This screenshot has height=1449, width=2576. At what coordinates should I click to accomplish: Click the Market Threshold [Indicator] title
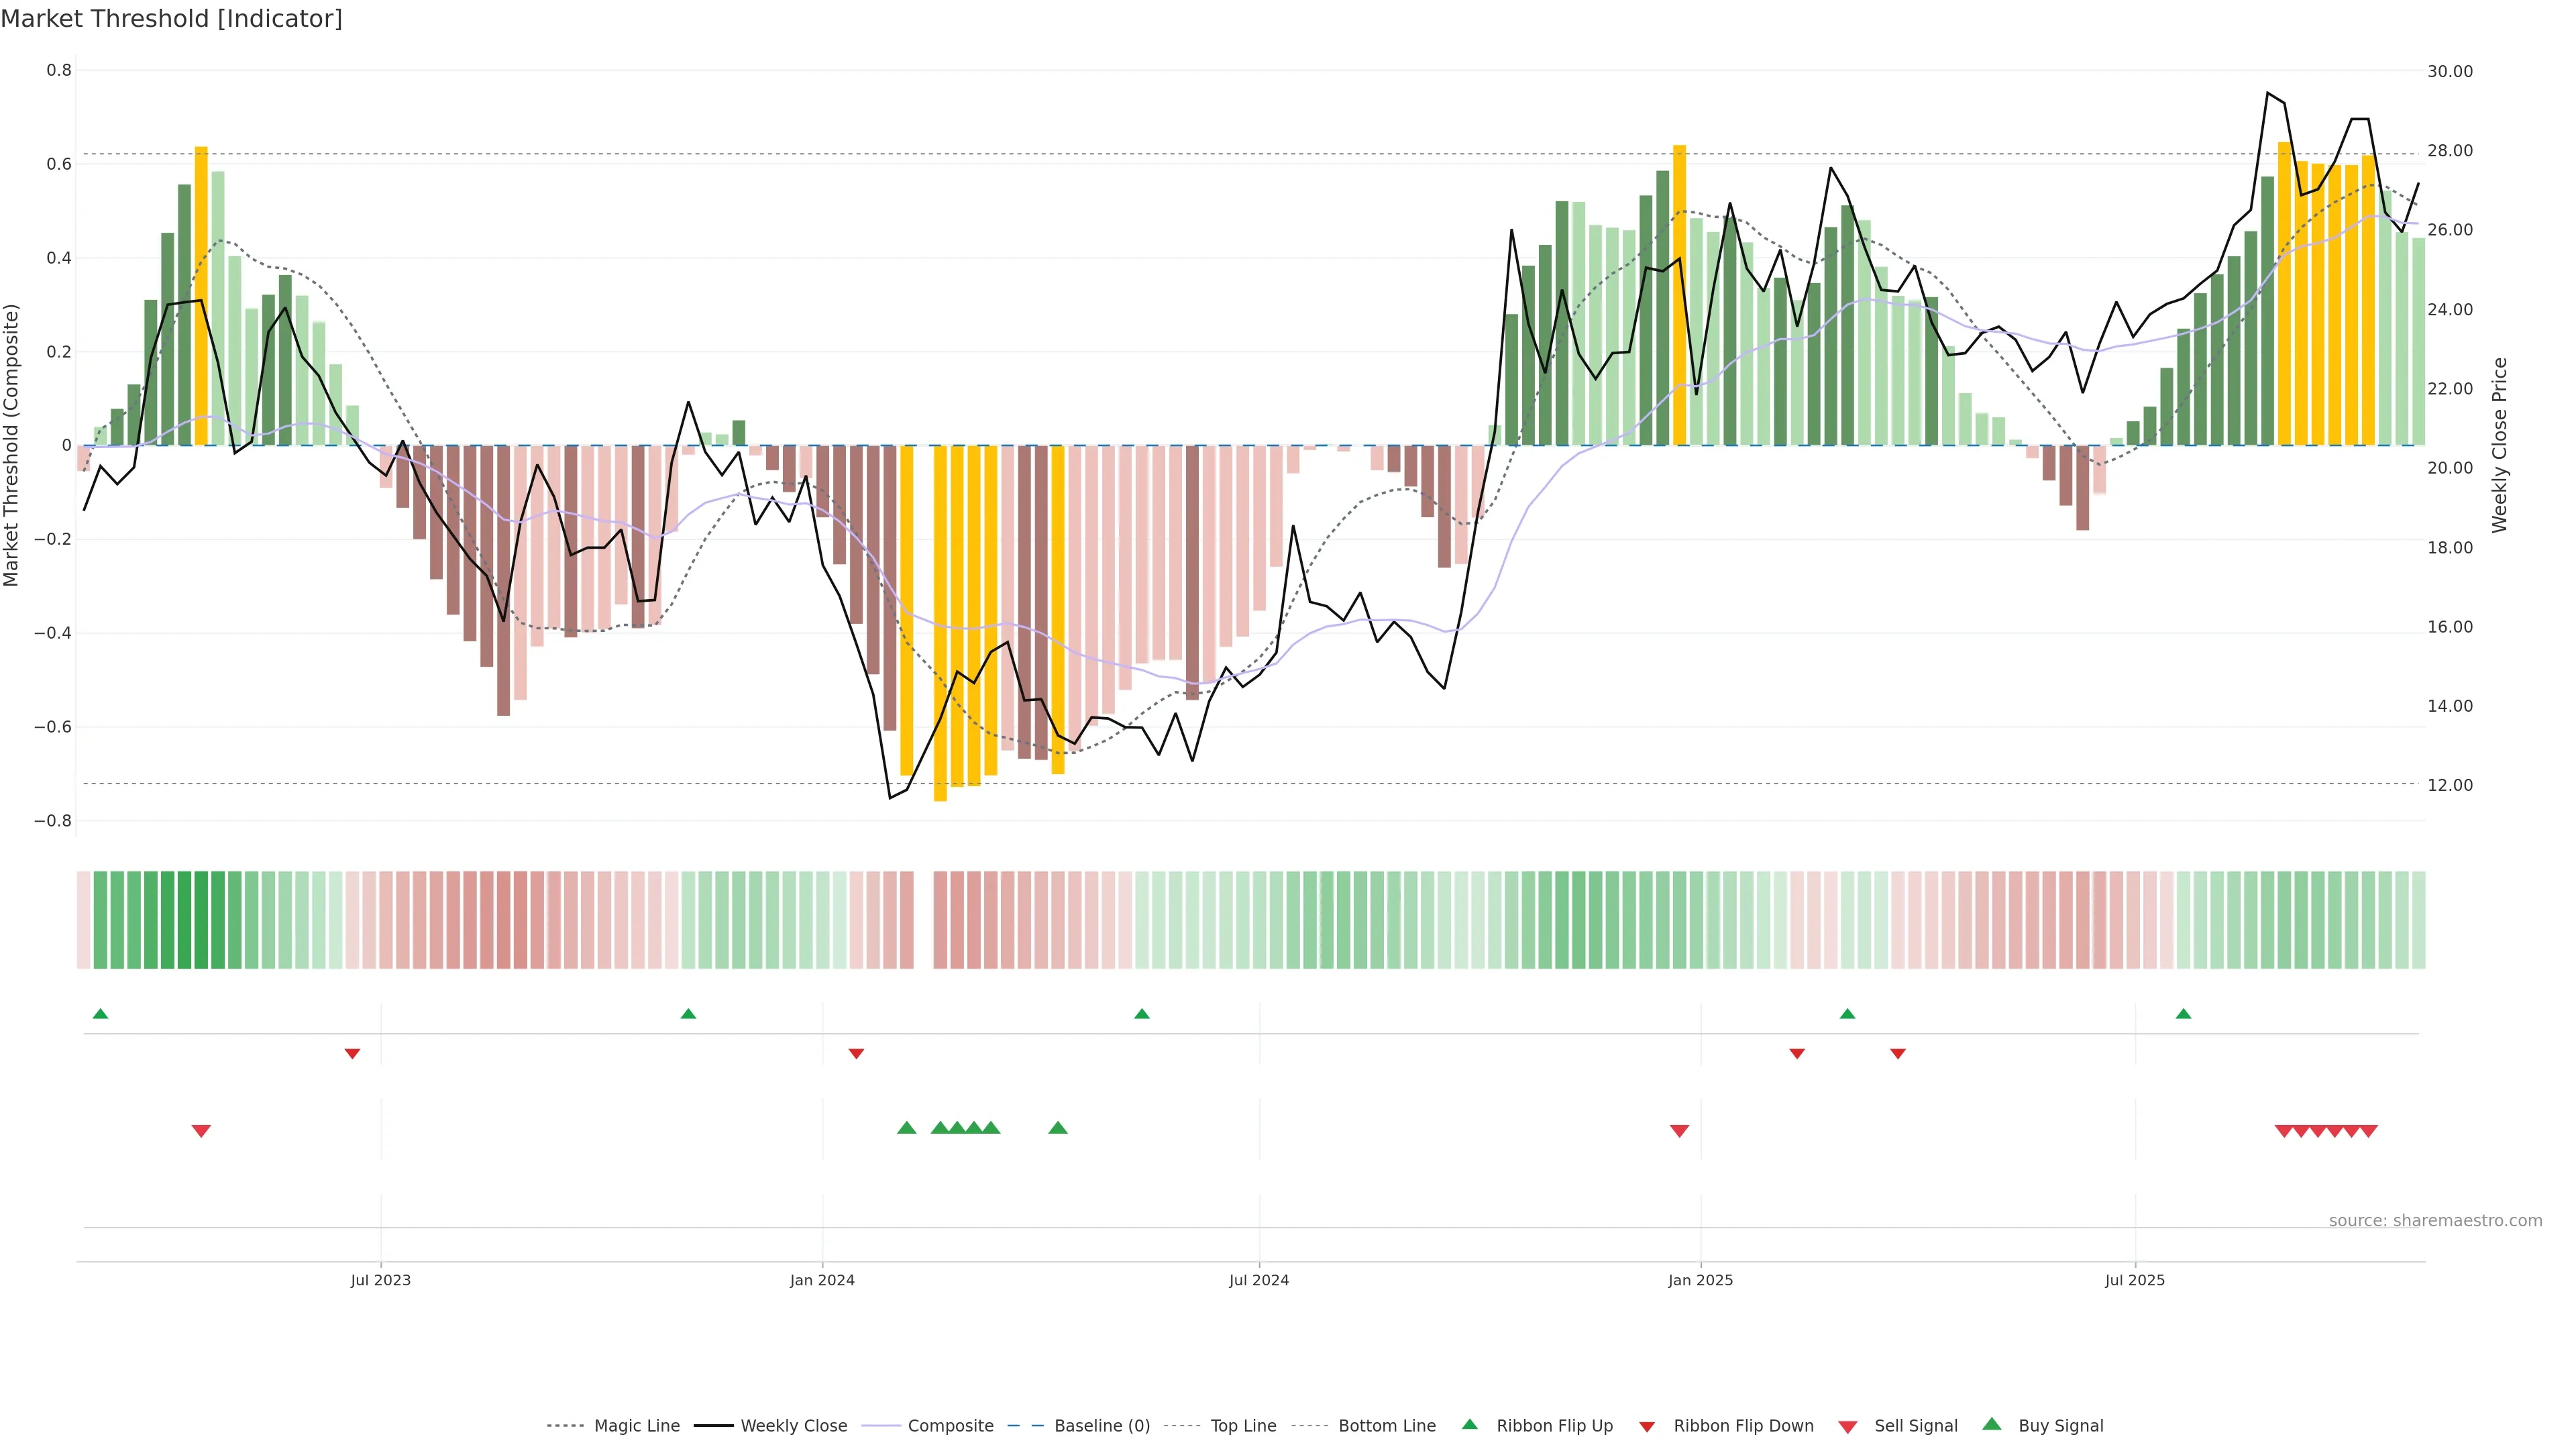click(171, 19)
